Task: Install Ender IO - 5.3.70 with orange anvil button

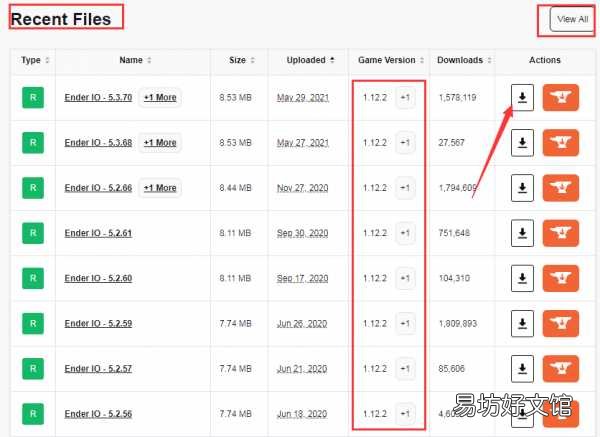Action: [561, 98]
